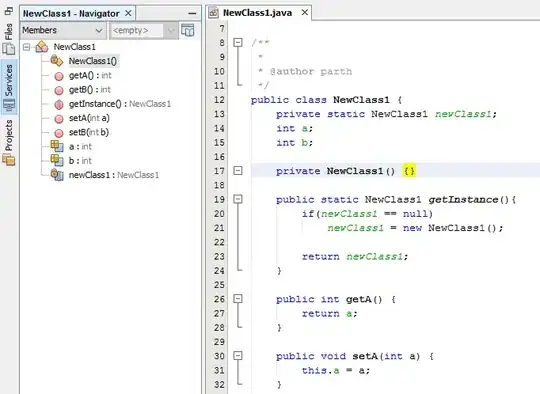This screenshot has height=394, width=540.
Task: Toggle code fold for getA at line 26
Action: point(238,299)
